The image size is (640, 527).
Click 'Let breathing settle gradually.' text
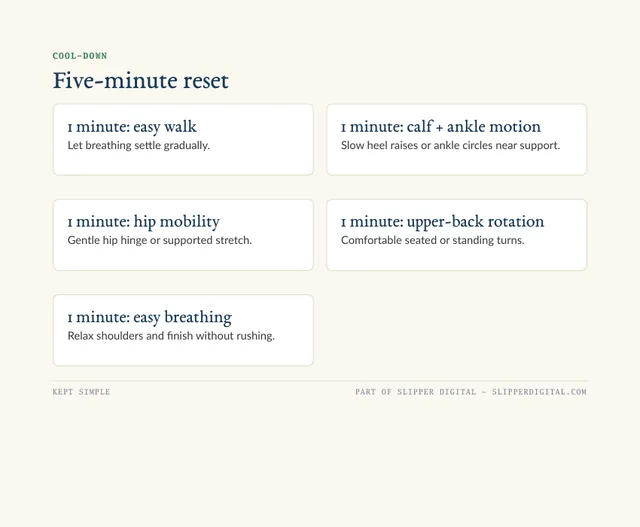139,145
